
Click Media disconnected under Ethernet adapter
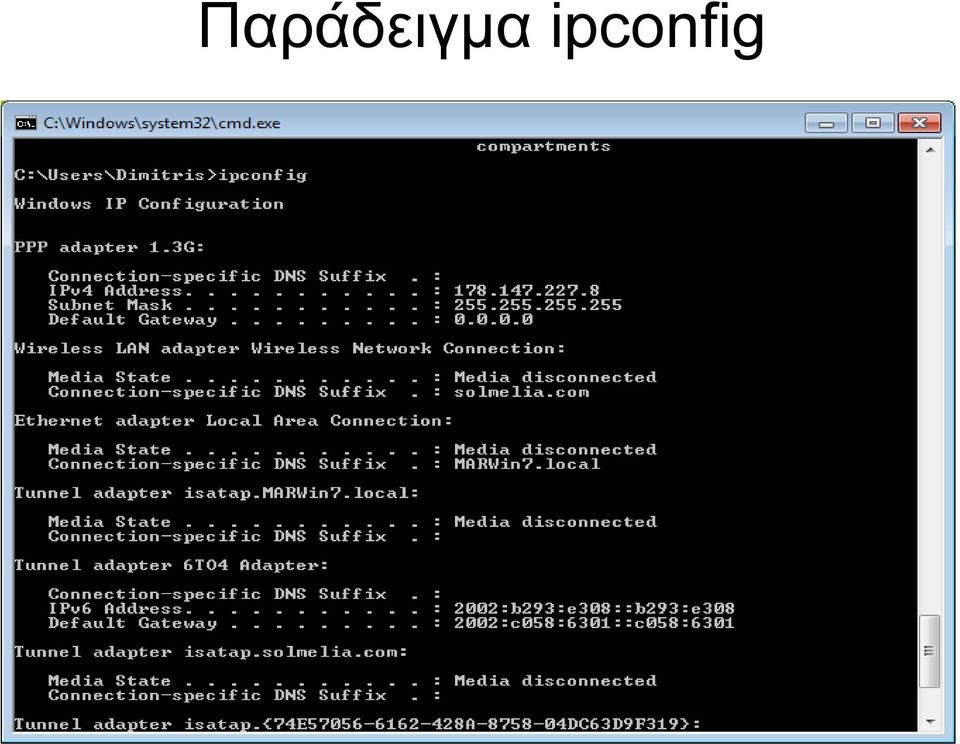[555, 449]
